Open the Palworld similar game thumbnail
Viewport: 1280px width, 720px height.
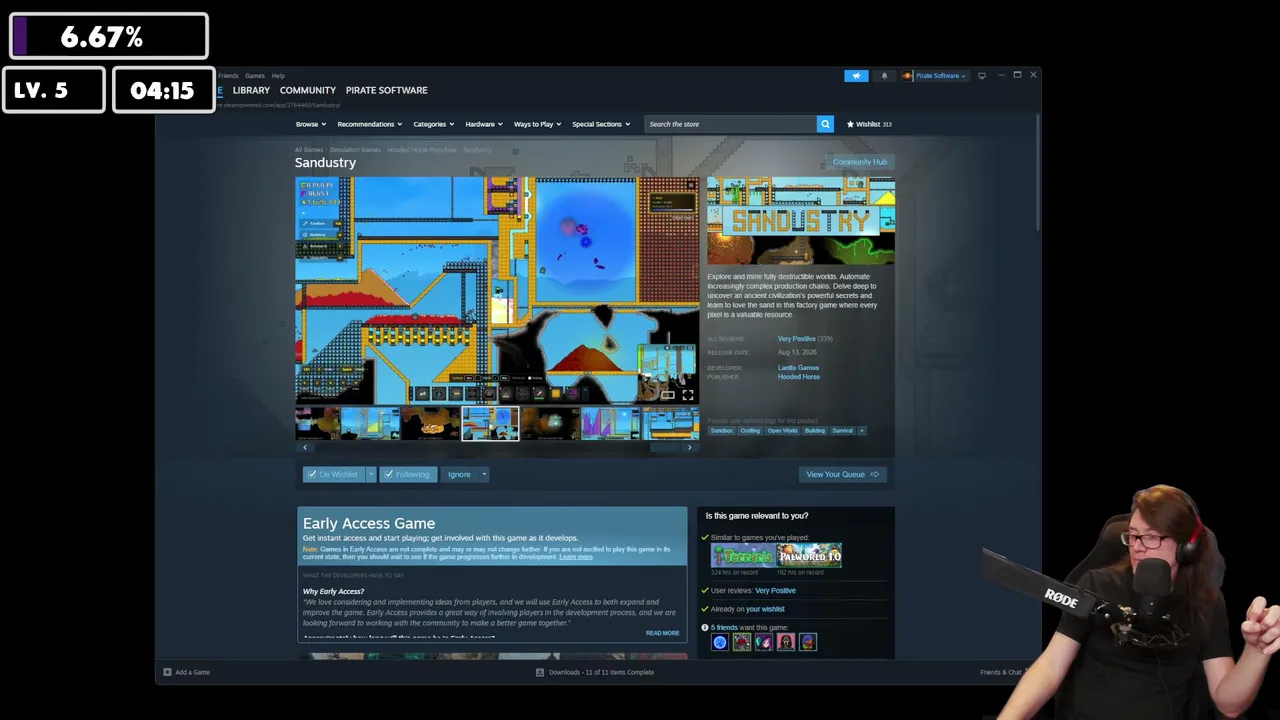(x=810, y=556)
